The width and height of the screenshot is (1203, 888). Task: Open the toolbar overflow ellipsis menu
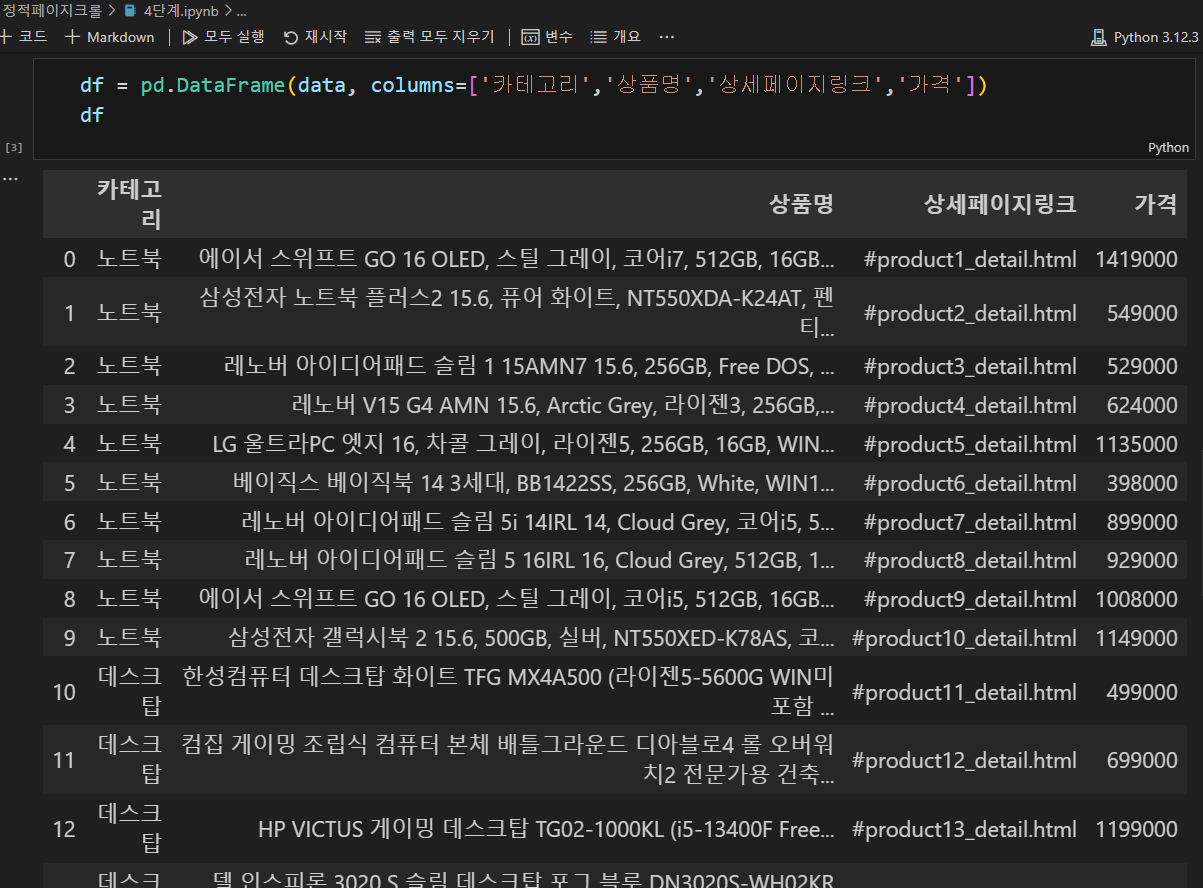(667, 37)
